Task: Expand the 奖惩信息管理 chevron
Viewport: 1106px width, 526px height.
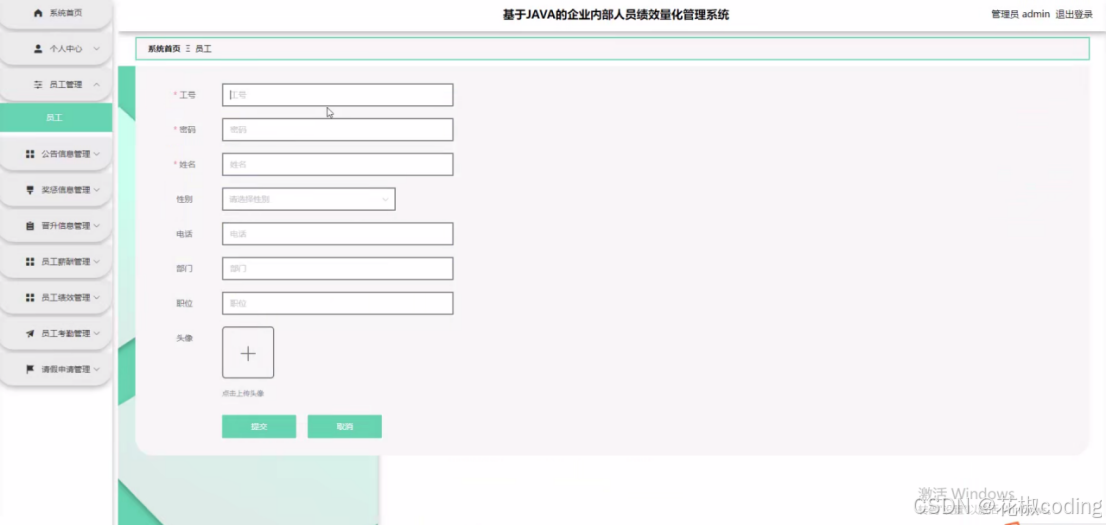Action: click(x=97, y=190)
